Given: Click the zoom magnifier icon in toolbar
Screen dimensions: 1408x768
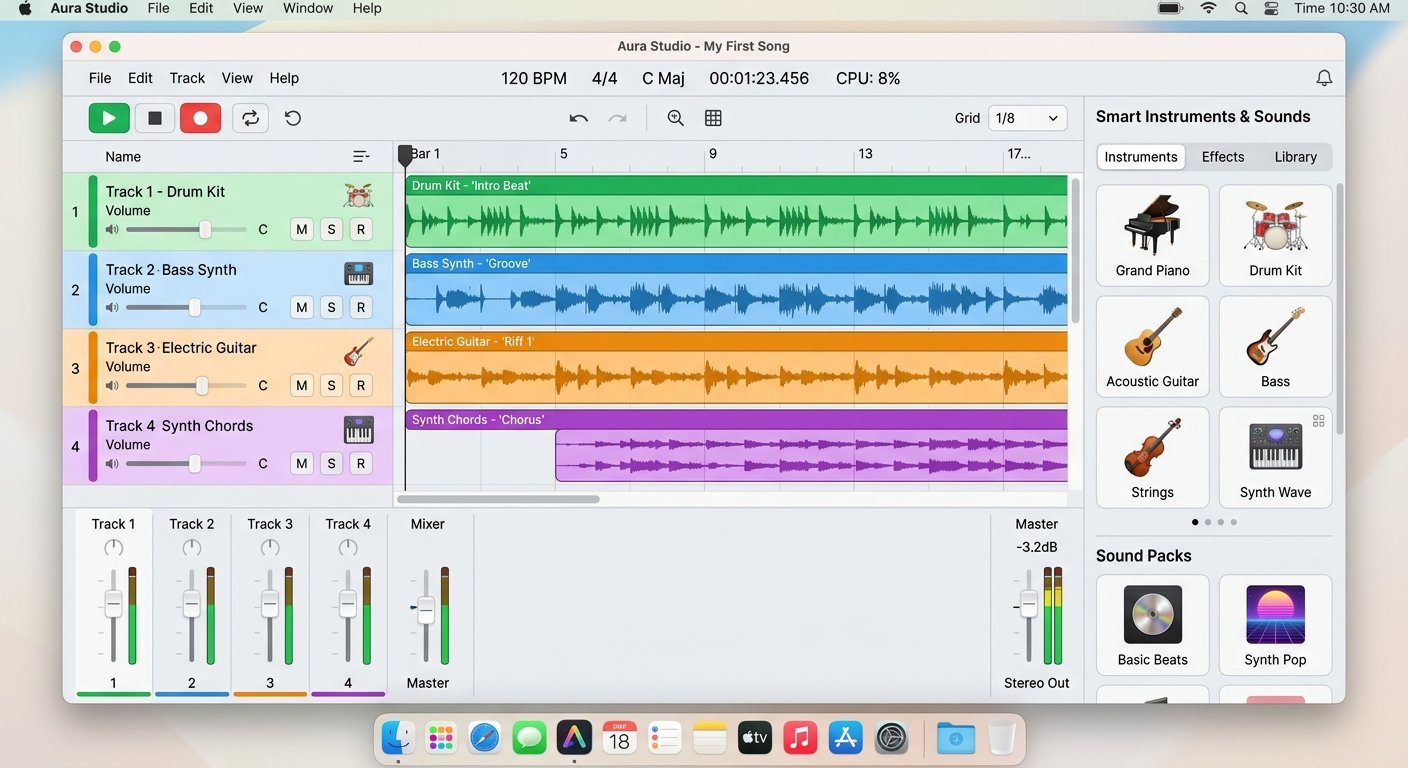Looking at the screenshot, I should click(x=676, y=118).
